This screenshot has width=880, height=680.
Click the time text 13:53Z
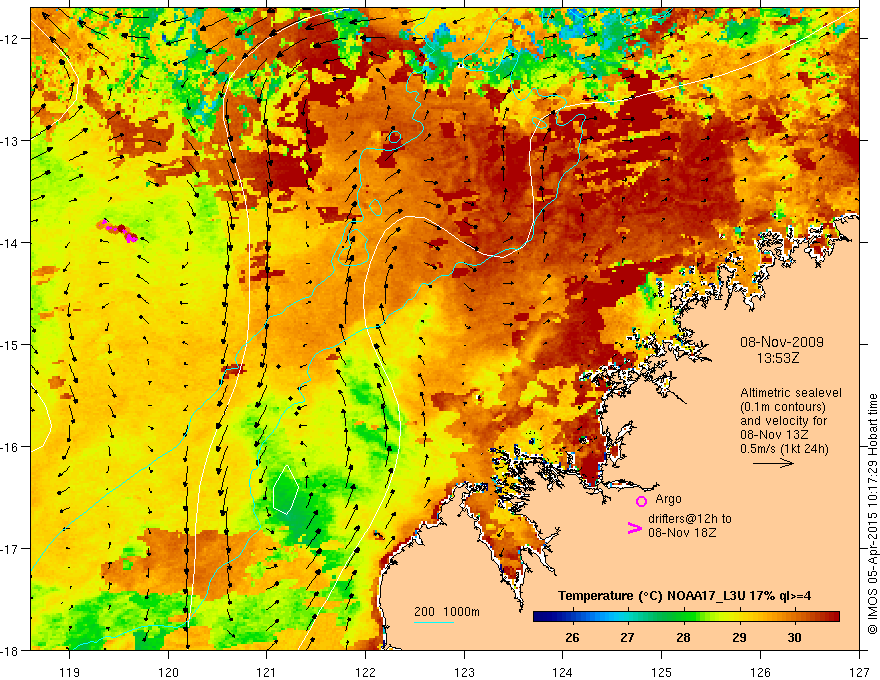(778, 358)
